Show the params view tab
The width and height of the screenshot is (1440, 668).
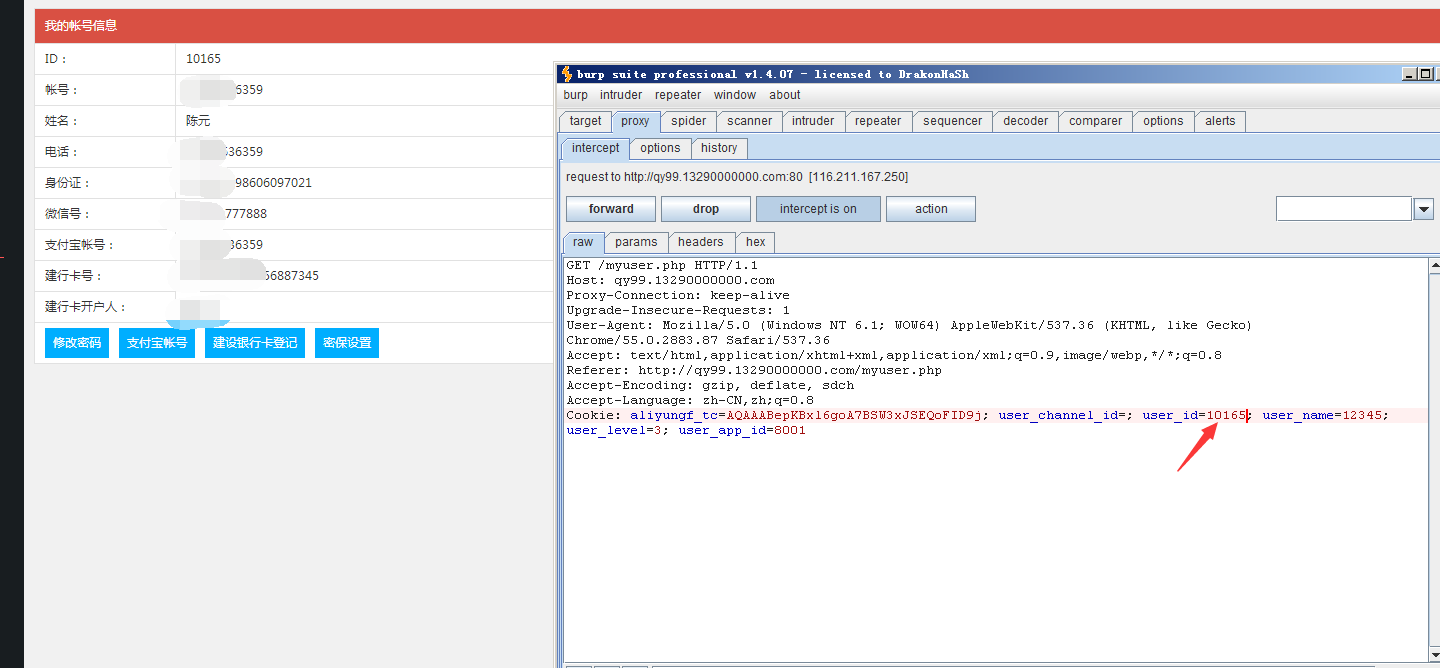click(x=636, y=242)
